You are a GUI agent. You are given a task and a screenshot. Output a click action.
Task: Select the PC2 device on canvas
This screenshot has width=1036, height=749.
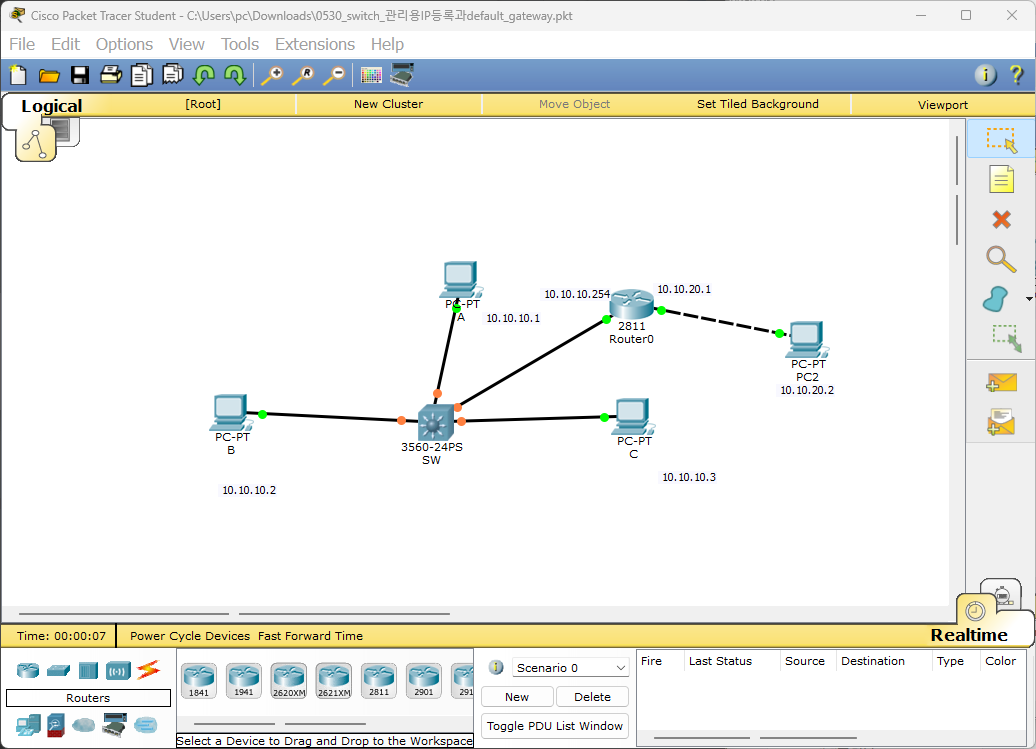807,339
